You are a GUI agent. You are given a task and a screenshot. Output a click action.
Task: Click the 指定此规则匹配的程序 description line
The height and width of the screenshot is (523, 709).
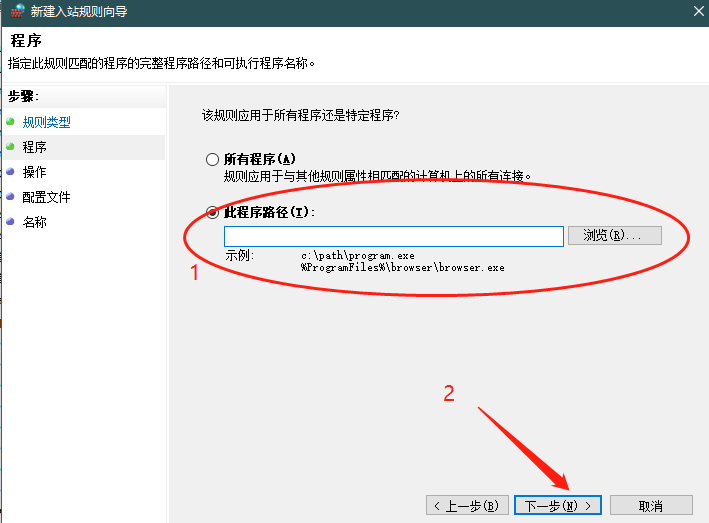coord(161,63)
